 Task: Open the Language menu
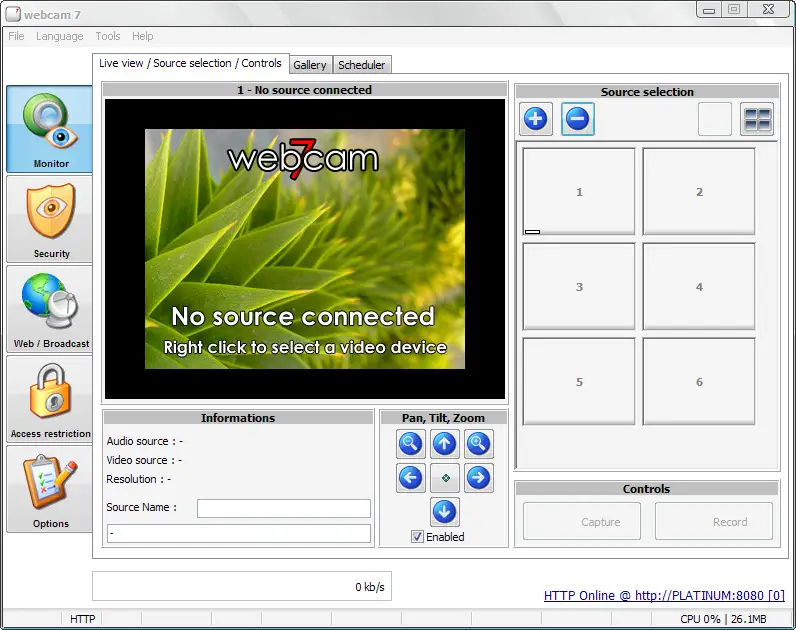[x=59, y=36]
